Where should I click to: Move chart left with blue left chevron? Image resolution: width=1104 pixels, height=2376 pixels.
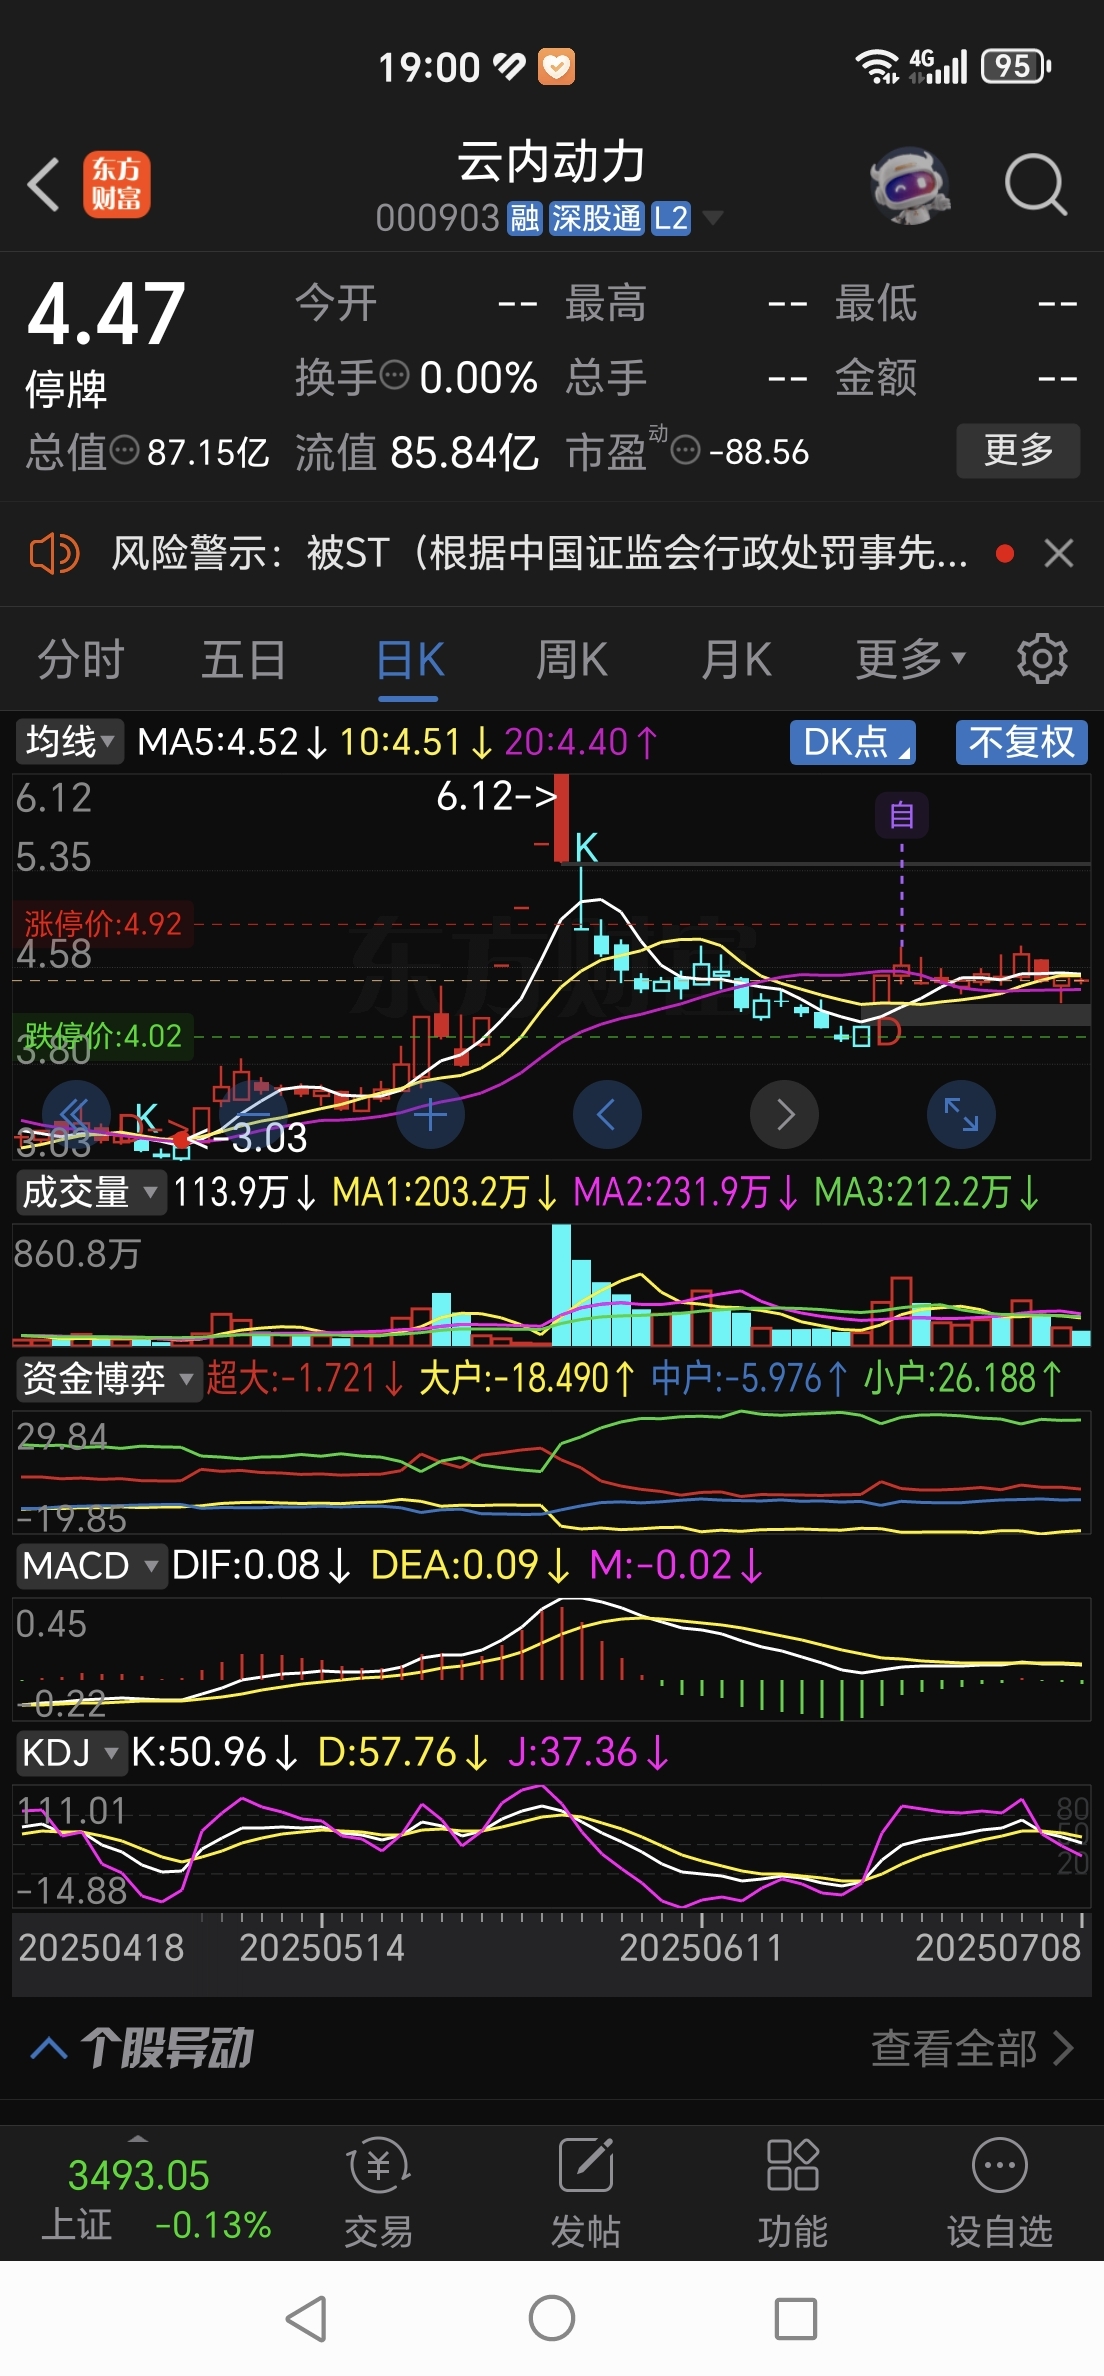(607, 1114)
